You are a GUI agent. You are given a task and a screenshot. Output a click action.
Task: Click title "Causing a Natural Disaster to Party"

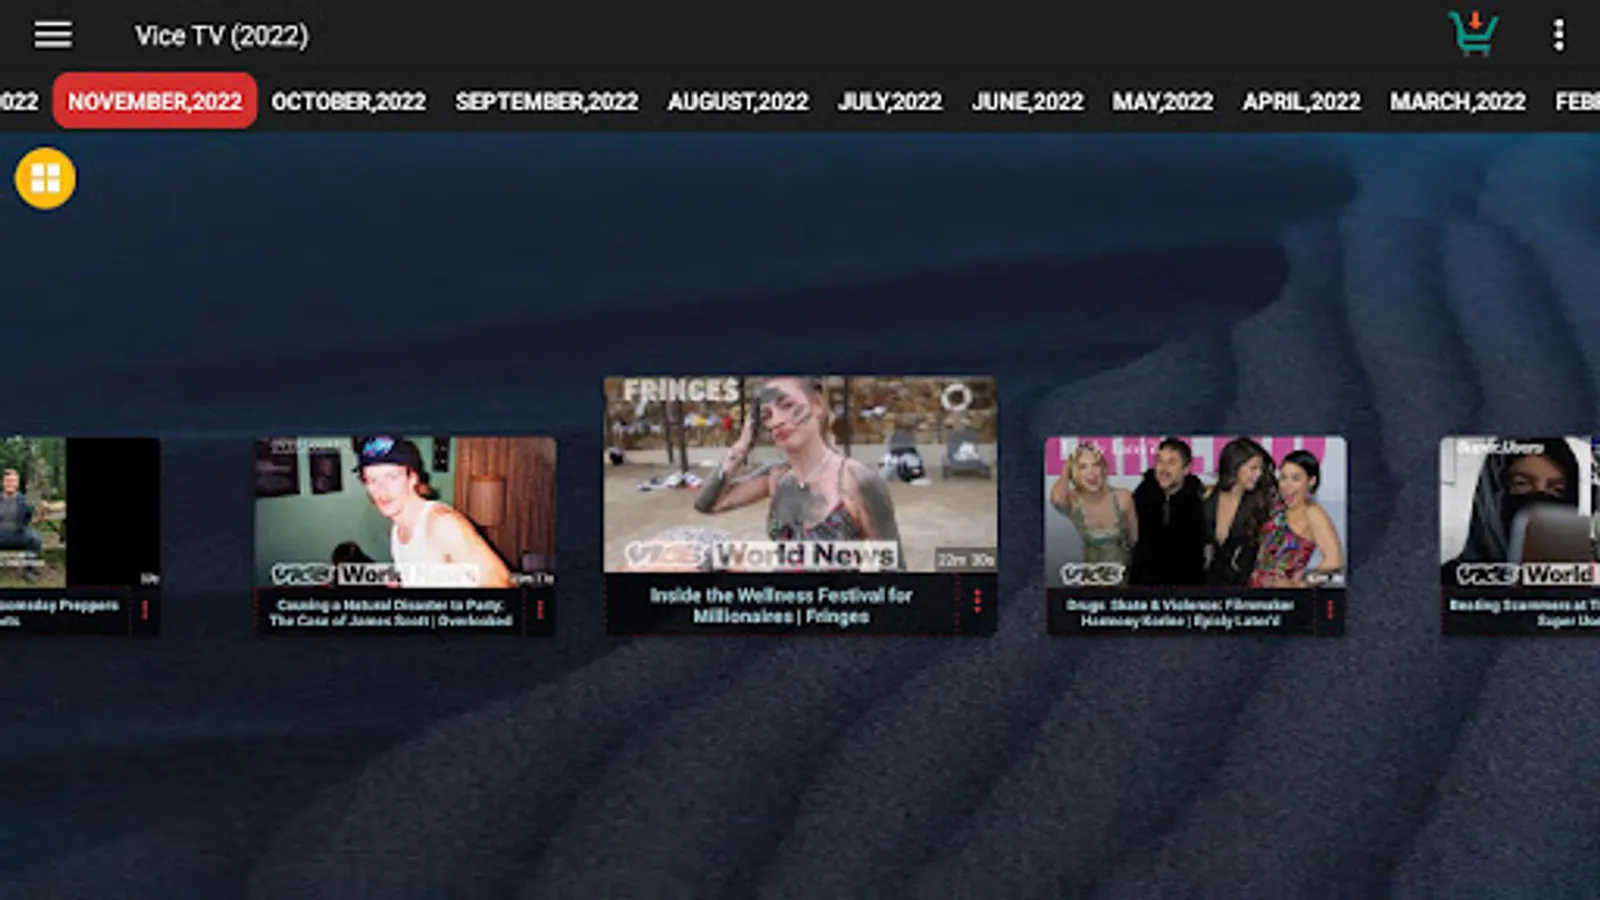click(x=391, y=612)
